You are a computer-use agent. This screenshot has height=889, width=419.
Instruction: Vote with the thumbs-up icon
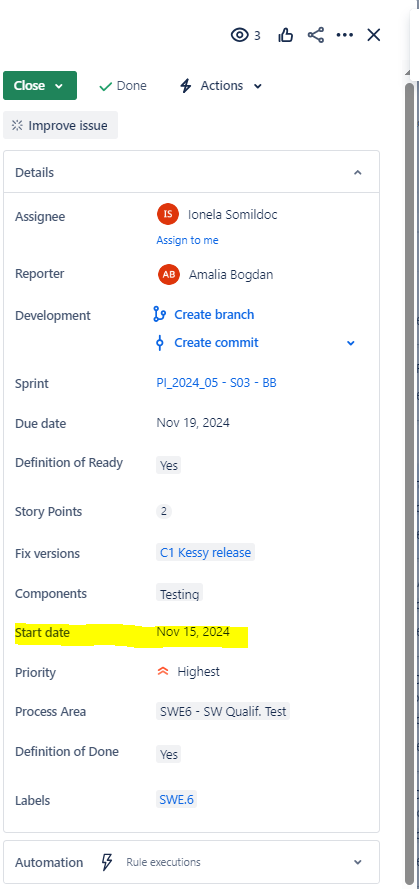[x=286, y=36]
